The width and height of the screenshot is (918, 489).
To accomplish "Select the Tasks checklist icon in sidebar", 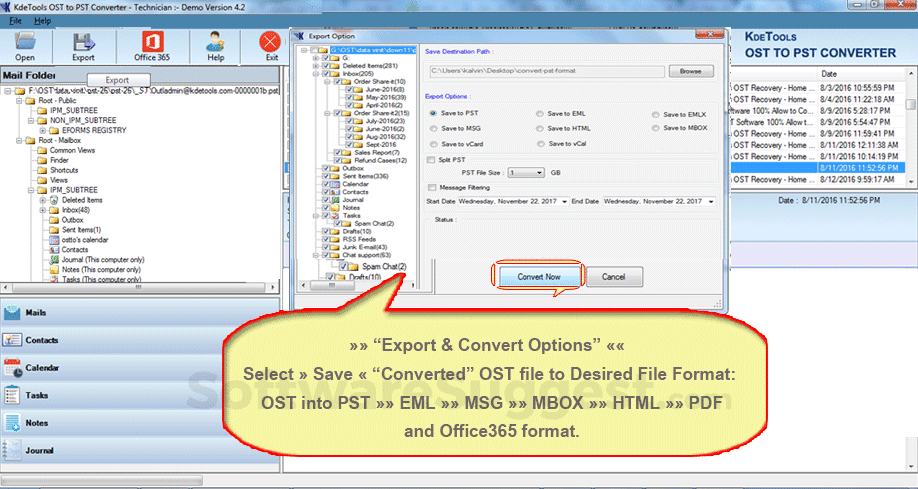I will point(12,395).
